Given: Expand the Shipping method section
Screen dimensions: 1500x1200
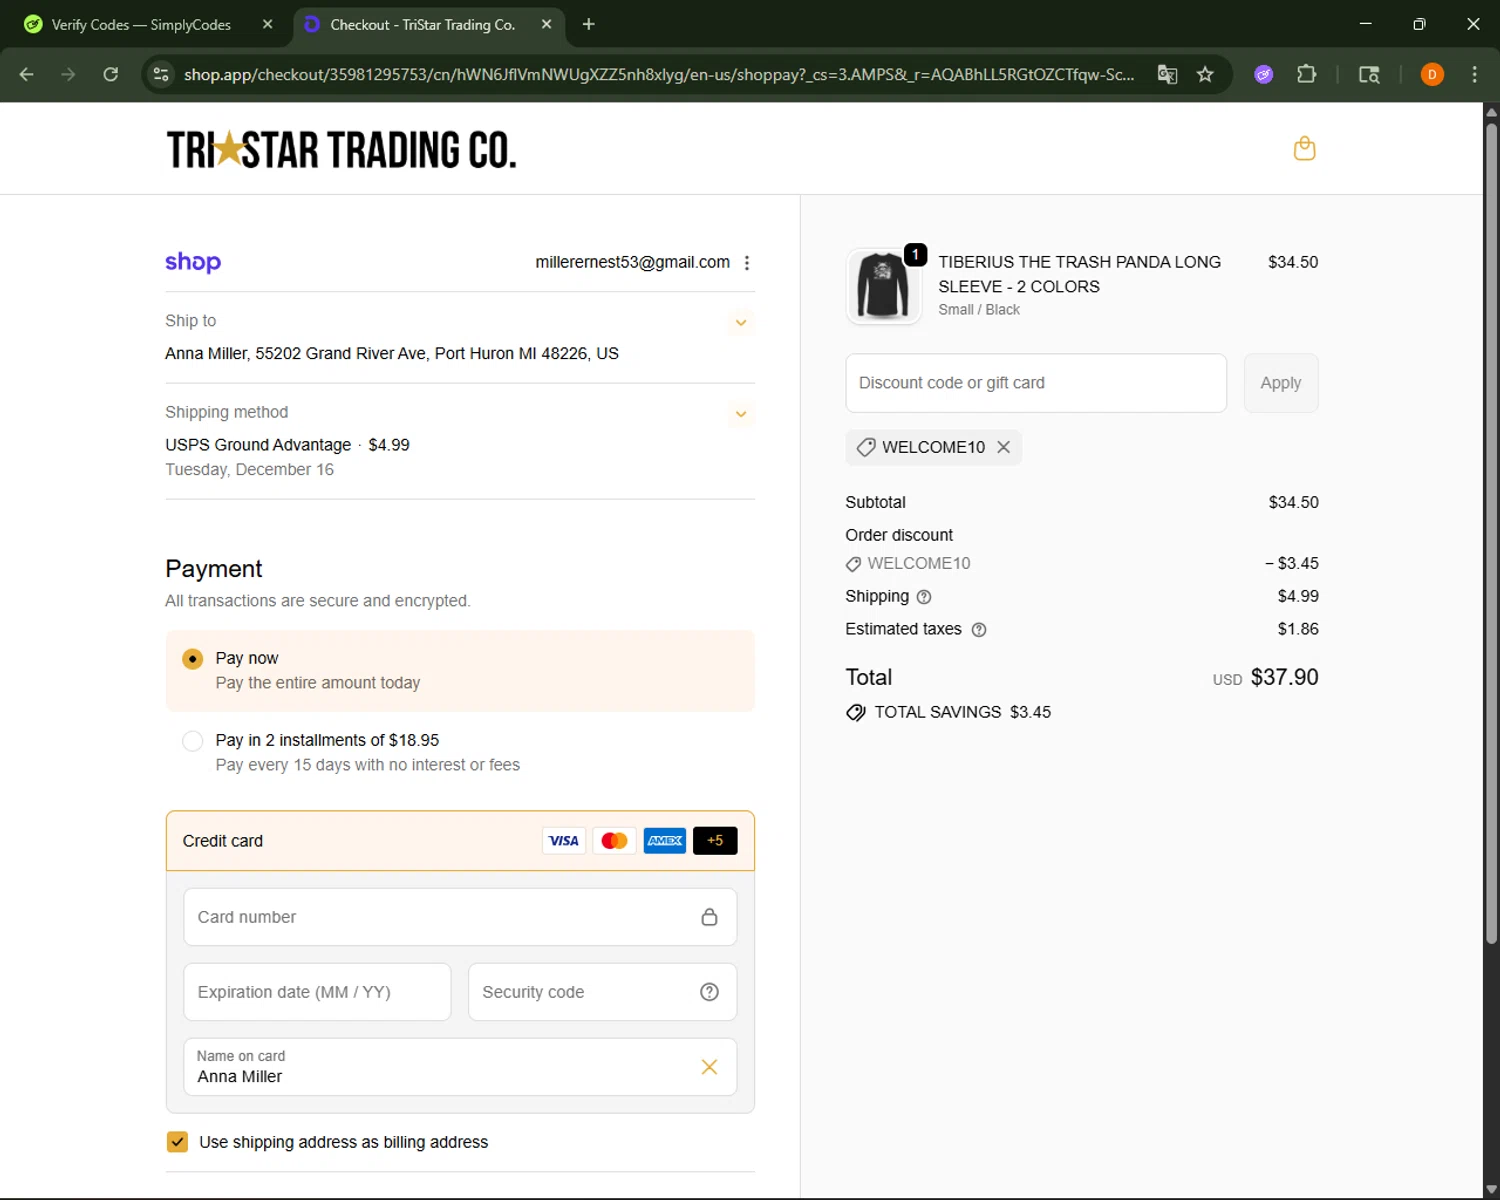Looking at the screenshot, I should coord(741,414).
